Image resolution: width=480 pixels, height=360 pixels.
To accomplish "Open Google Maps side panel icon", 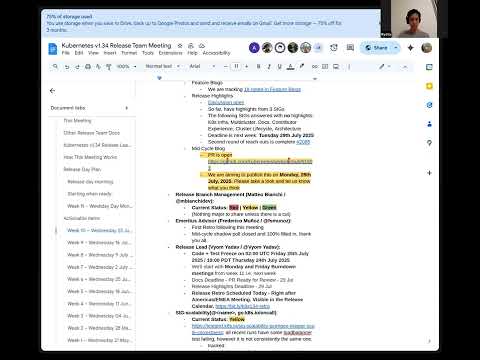I will tap(429, 143).
